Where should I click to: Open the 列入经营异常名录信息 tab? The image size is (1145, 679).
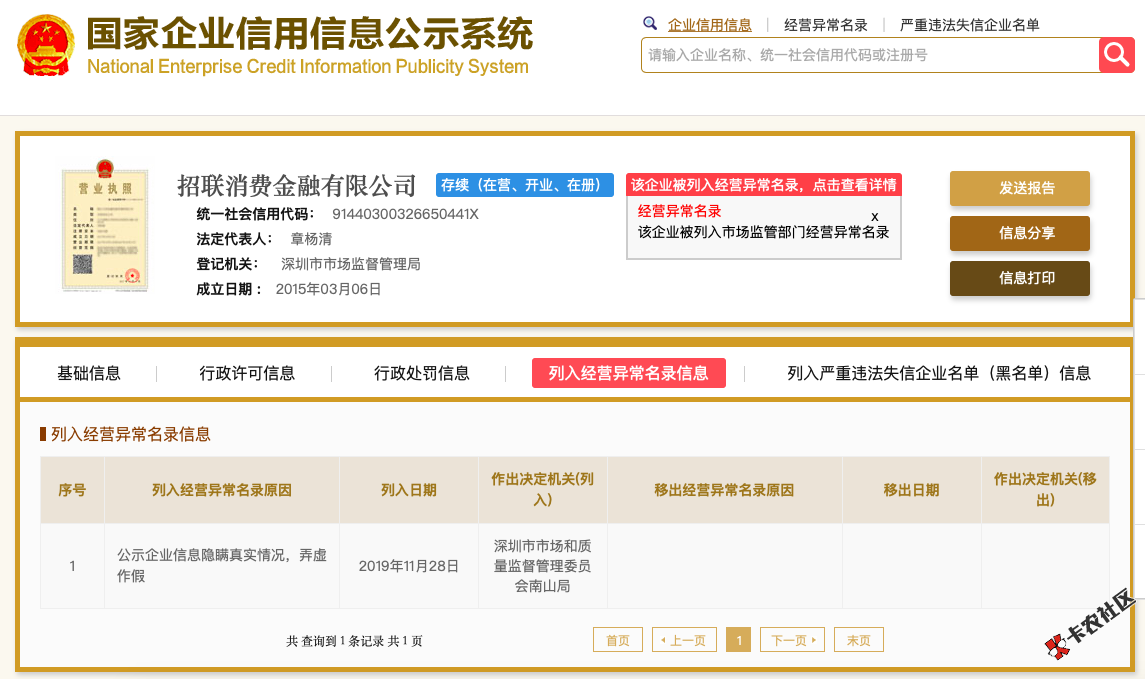pyautogui.click(x=629, y=373)
